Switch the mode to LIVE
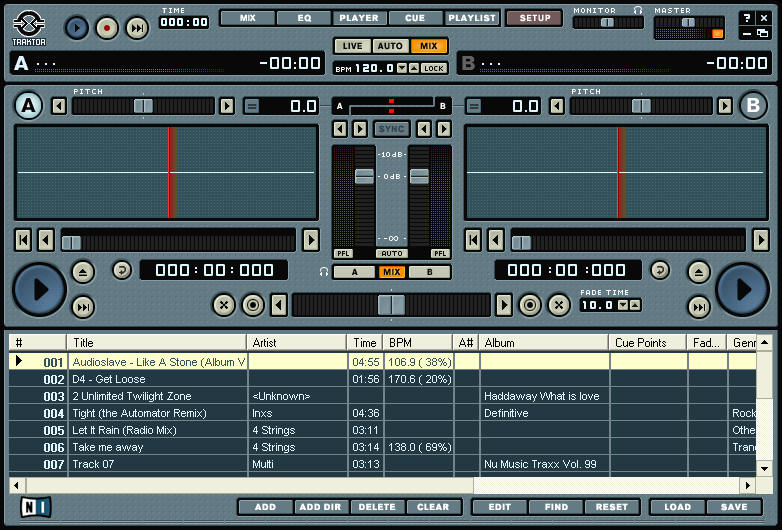 click(352, 46)
